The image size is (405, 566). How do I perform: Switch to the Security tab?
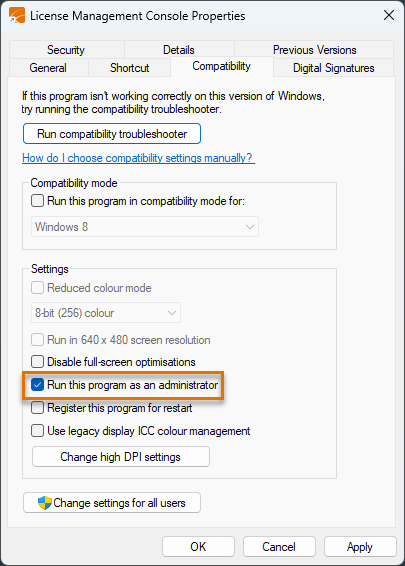point(66,49)
